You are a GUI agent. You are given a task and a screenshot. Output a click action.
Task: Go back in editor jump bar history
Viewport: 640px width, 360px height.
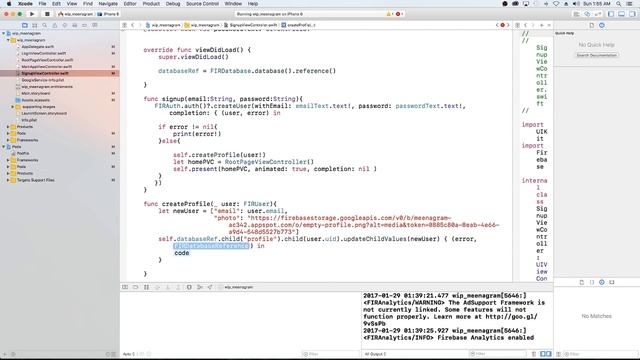click(x=133, y=25)
